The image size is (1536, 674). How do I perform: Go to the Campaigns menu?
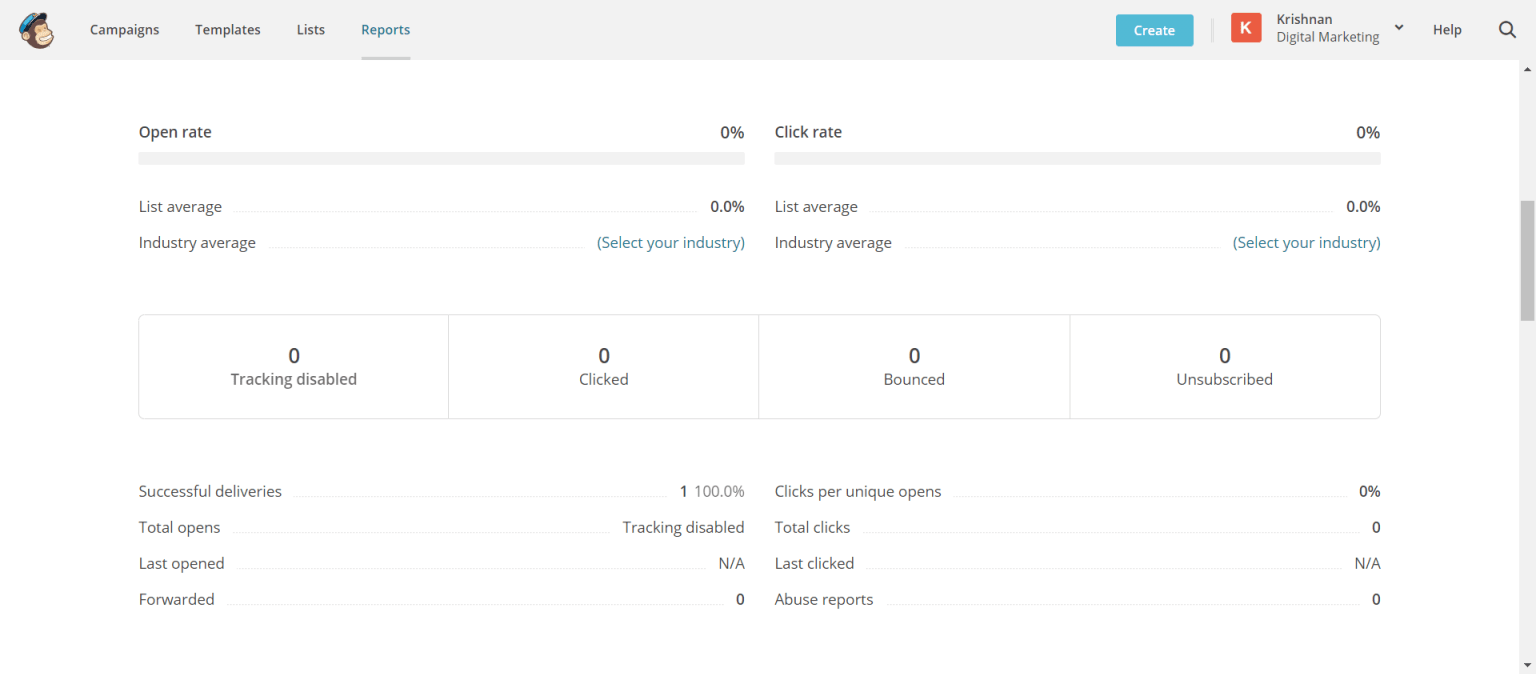(x=124, y=30)
